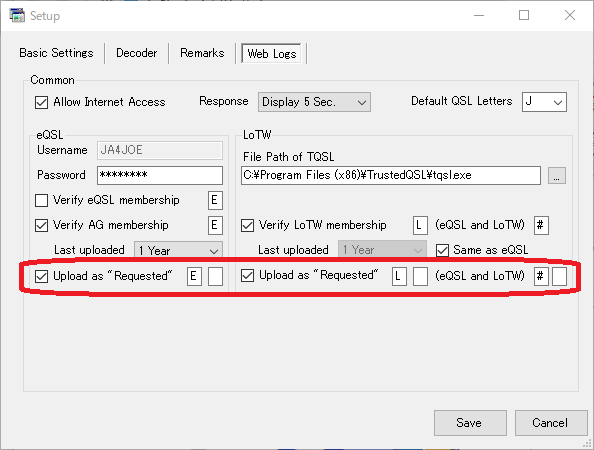Image resolution: width=594 pixels, height=450 pixels.
Task: Browse for the TQSL file path
Action: tap(556, 175)
